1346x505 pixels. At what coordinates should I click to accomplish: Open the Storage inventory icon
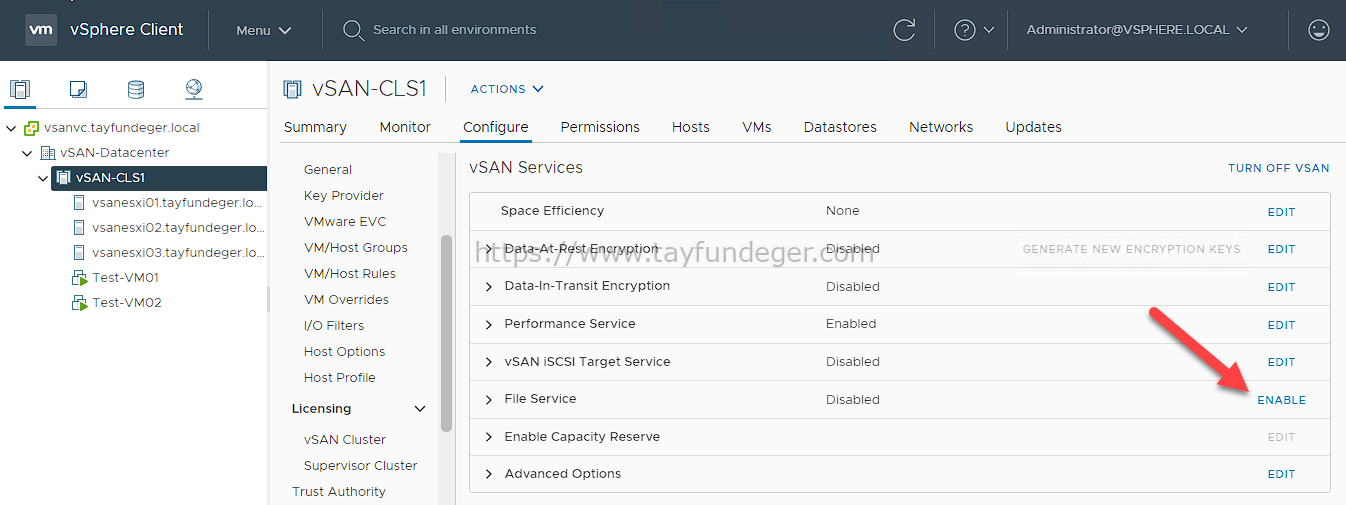point(136,89)
